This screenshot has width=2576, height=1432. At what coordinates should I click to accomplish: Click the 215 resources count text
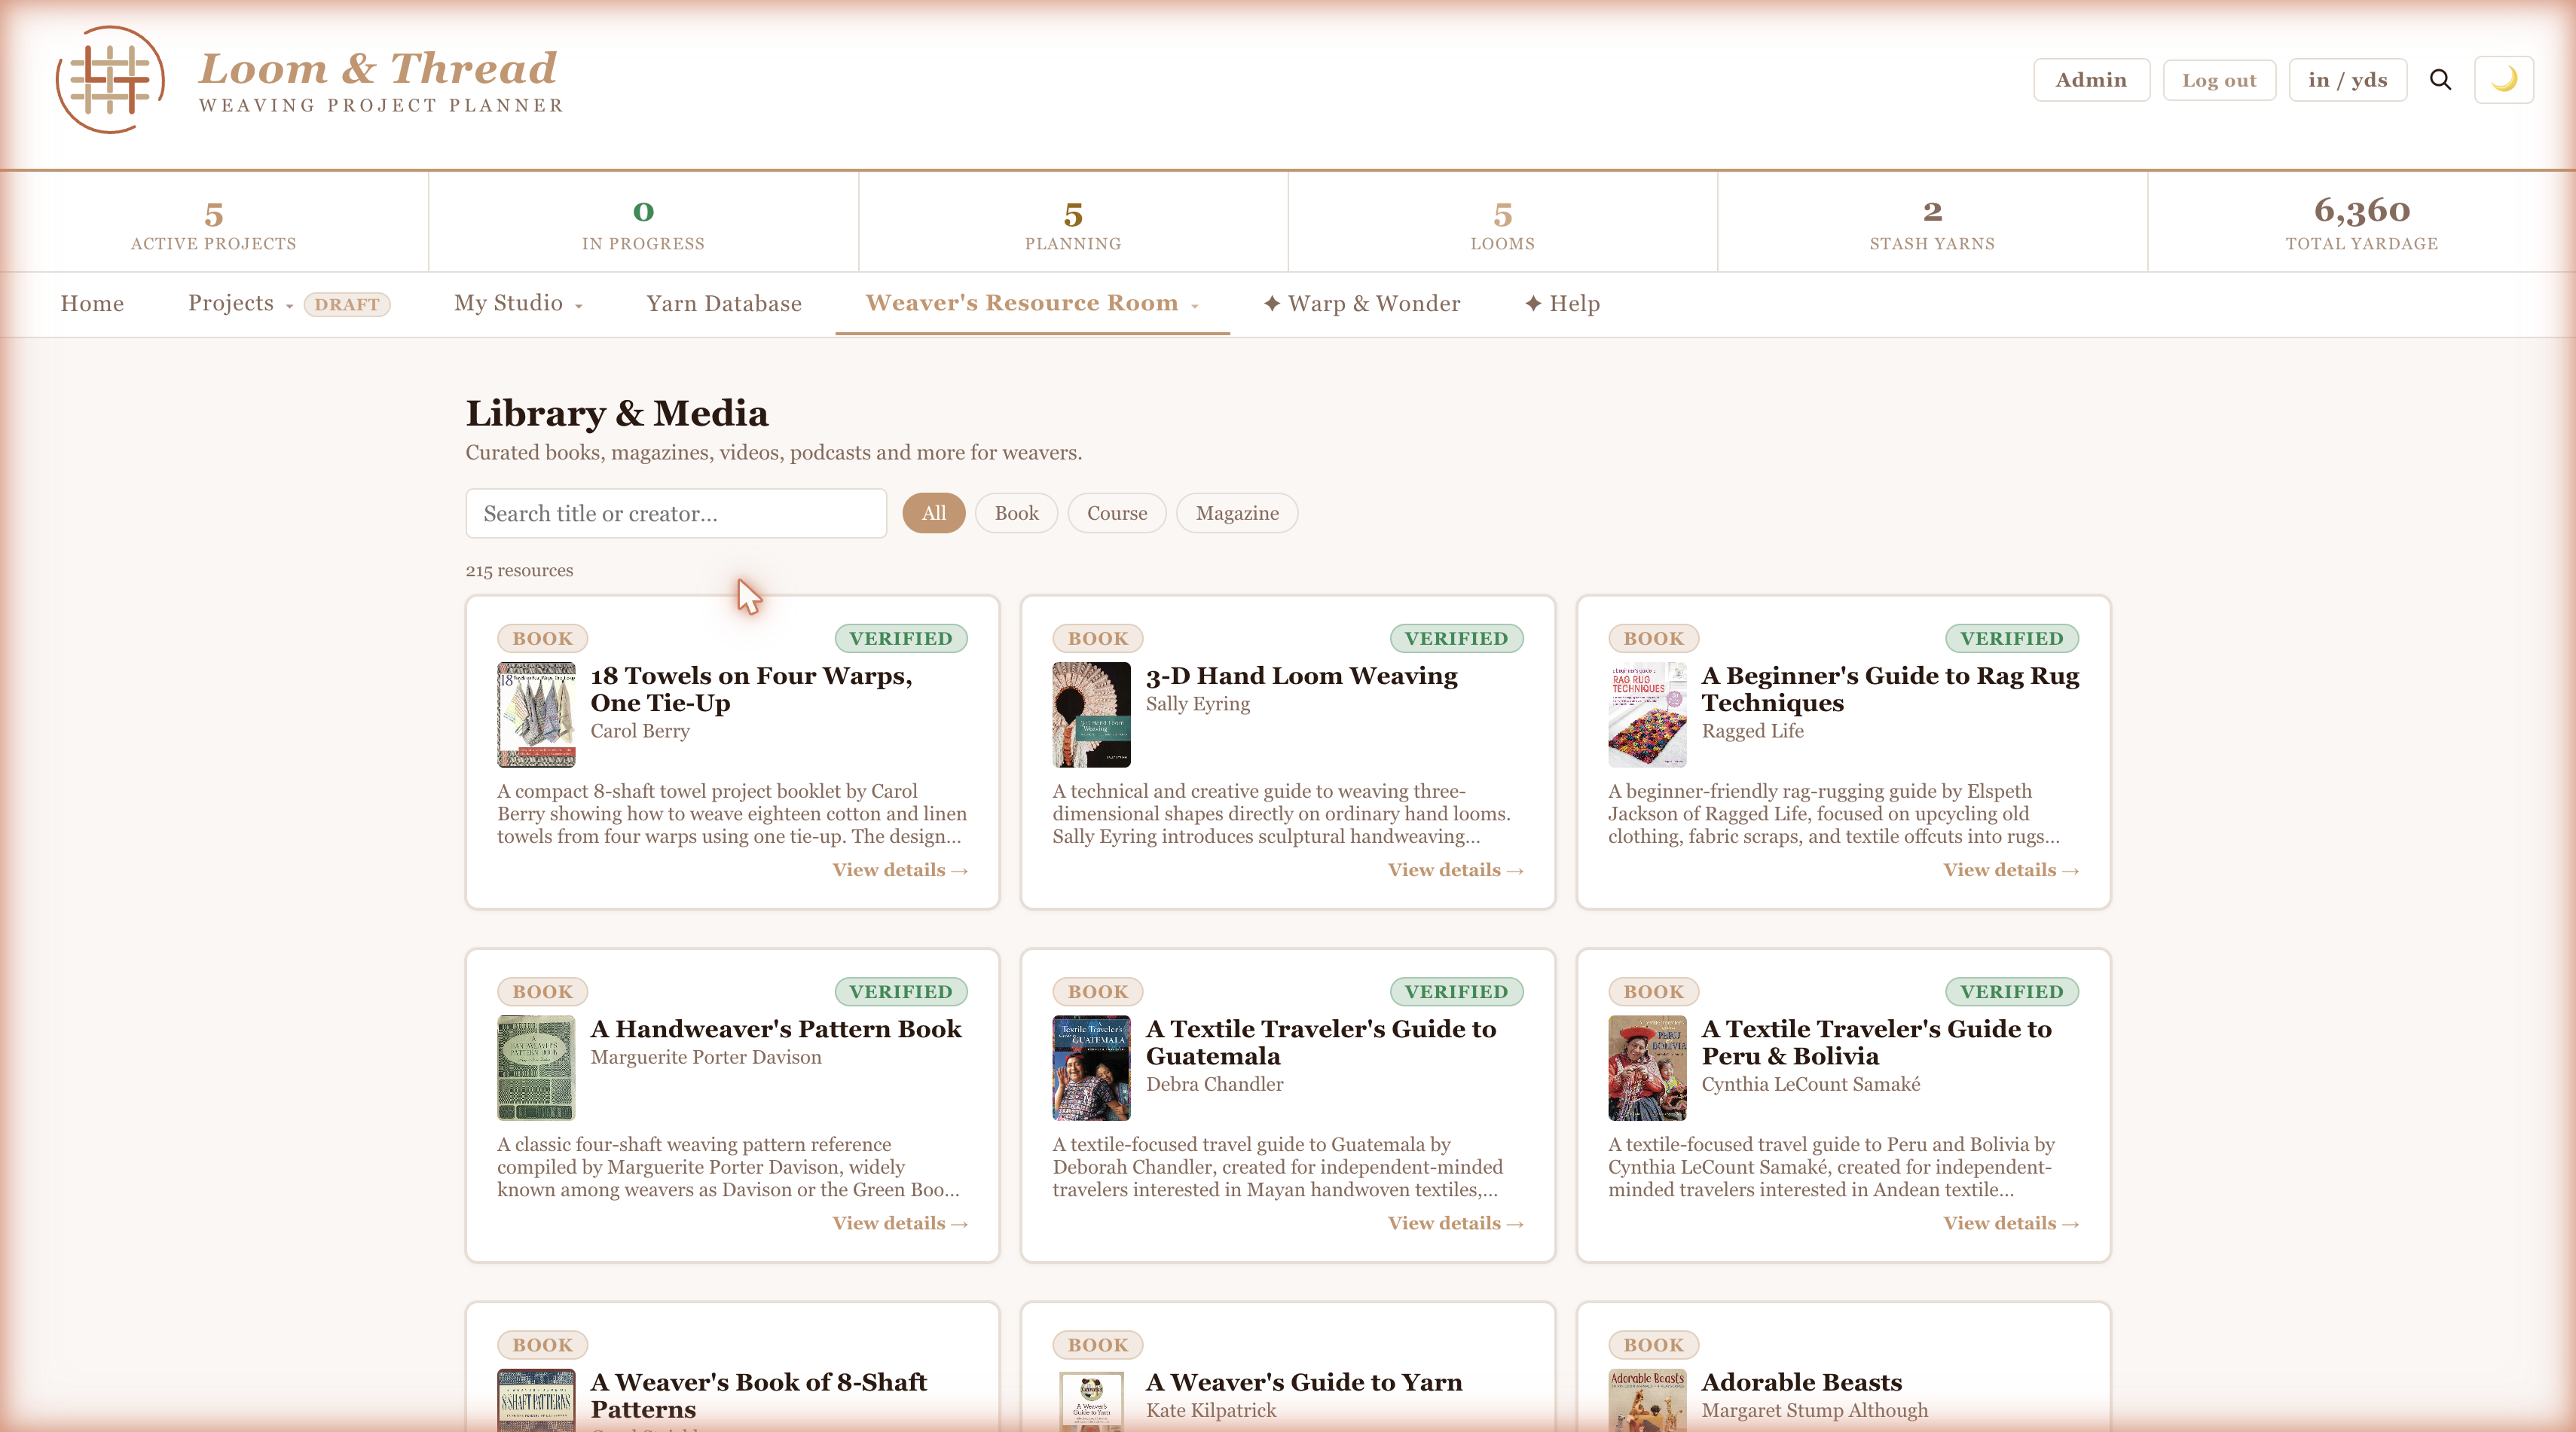click(519, 571)
